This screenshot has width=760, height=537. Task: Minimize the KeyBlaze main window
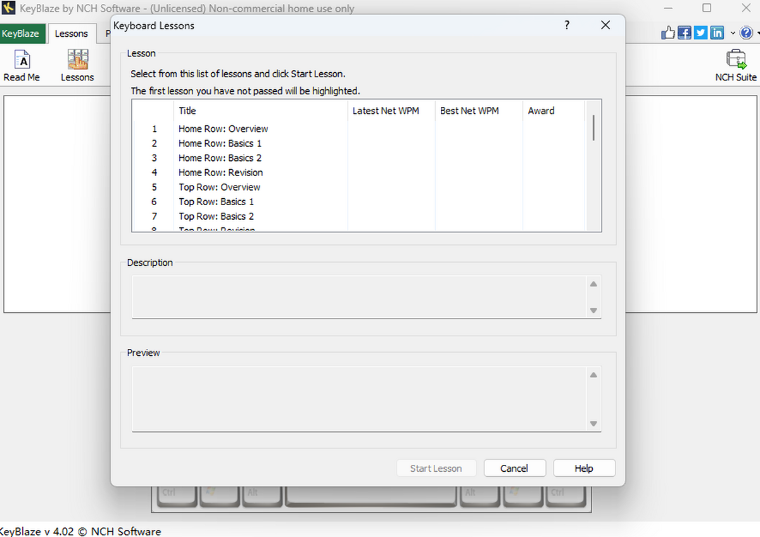click(668, 8)
